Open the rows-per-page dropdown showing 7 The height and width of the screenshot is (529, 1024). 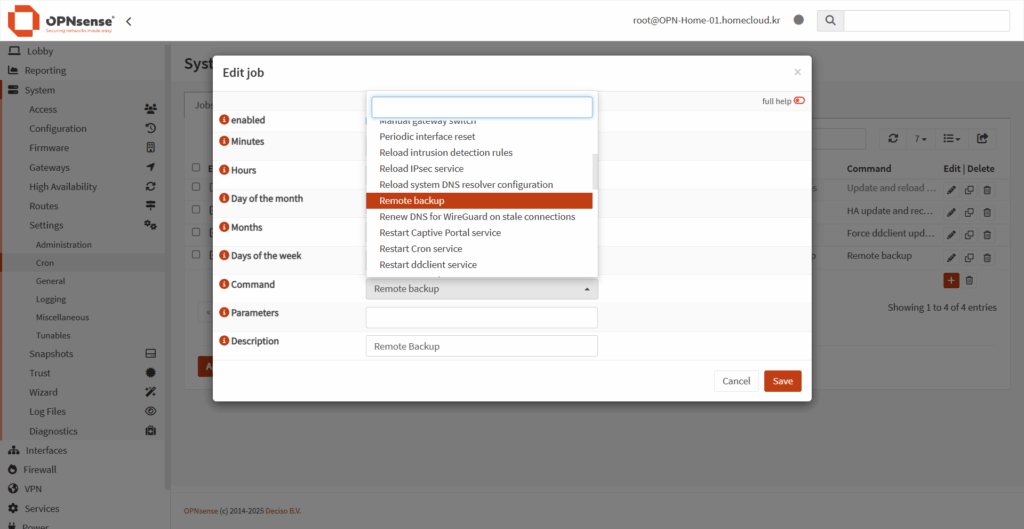[921, 139]
